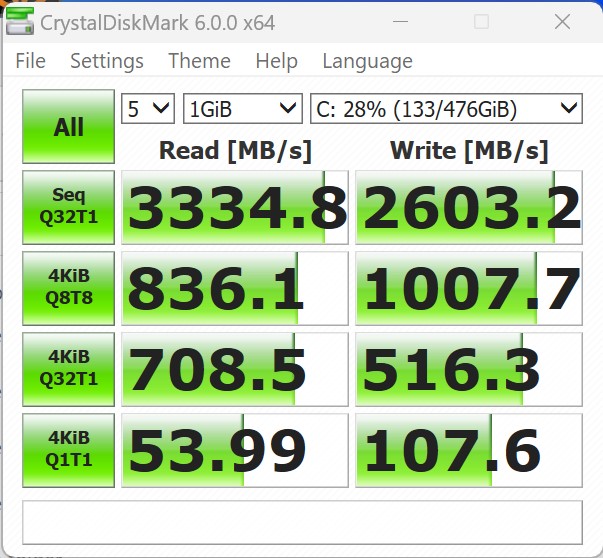Start the 4KiB Q8T8 test
The height and width of the screenshot is (558, 603).
68,288
